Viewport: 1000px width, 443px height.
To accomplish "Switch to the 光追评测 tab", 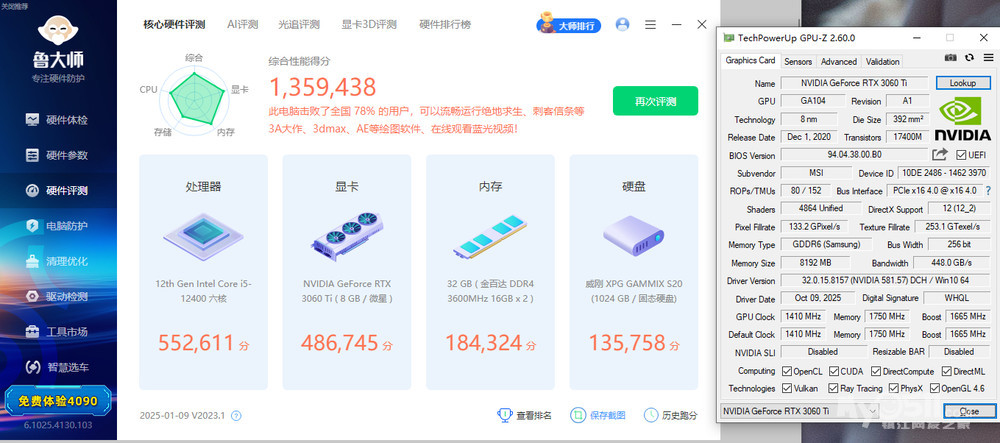I will [299, 24].
